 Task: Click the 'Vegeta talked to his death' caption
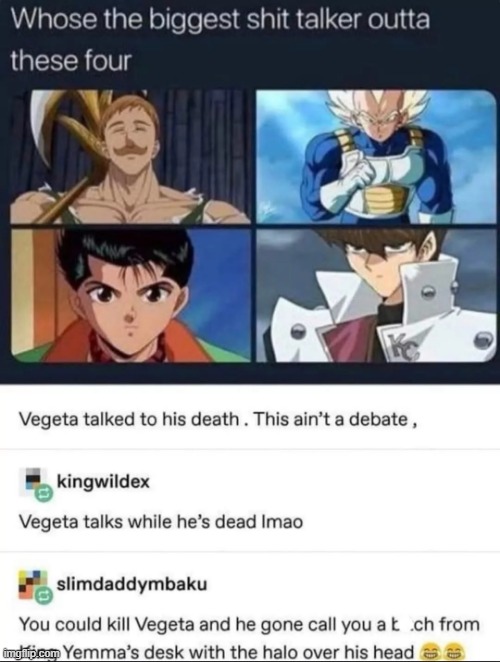pyautogui.click(x=218, y=419)
